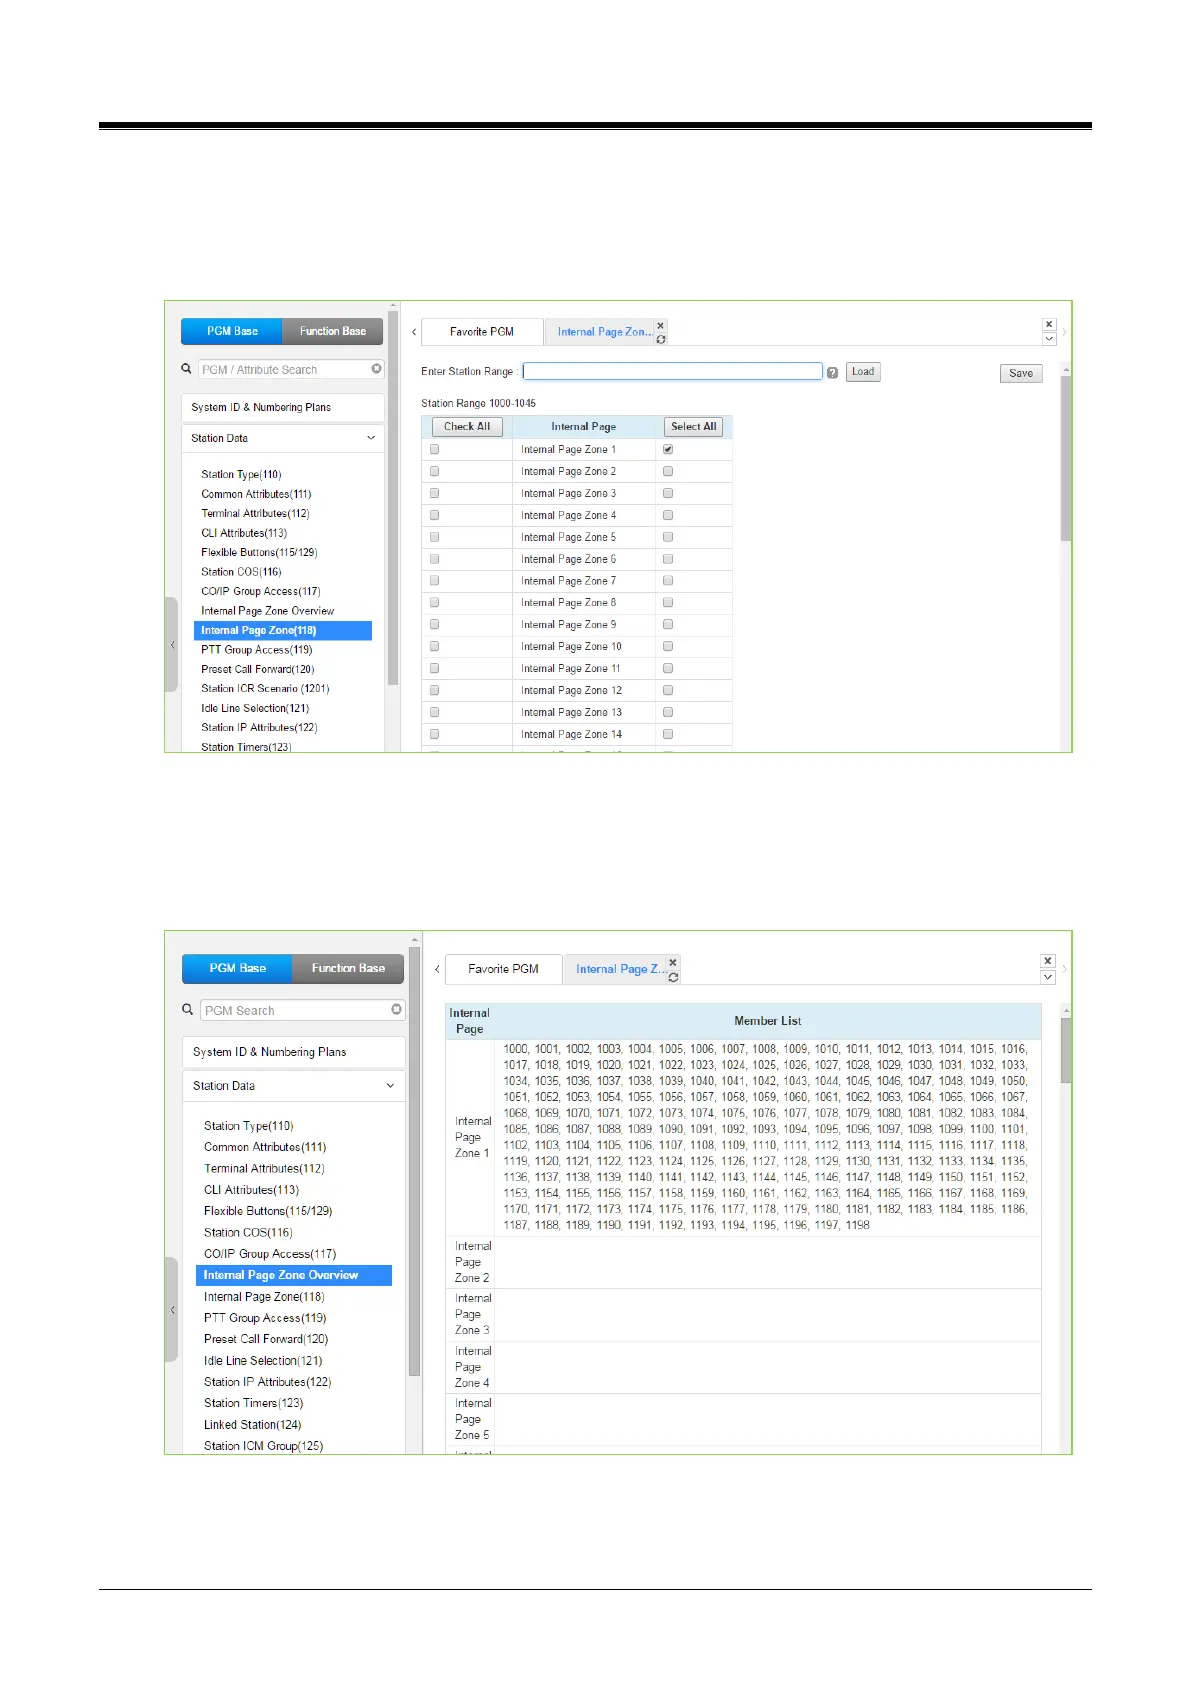Image resolution: width=1191 pixels, height=1684 pixels.
Task: Close the Internal Page Z.. tab in lower screenshot
Action: 673,963
